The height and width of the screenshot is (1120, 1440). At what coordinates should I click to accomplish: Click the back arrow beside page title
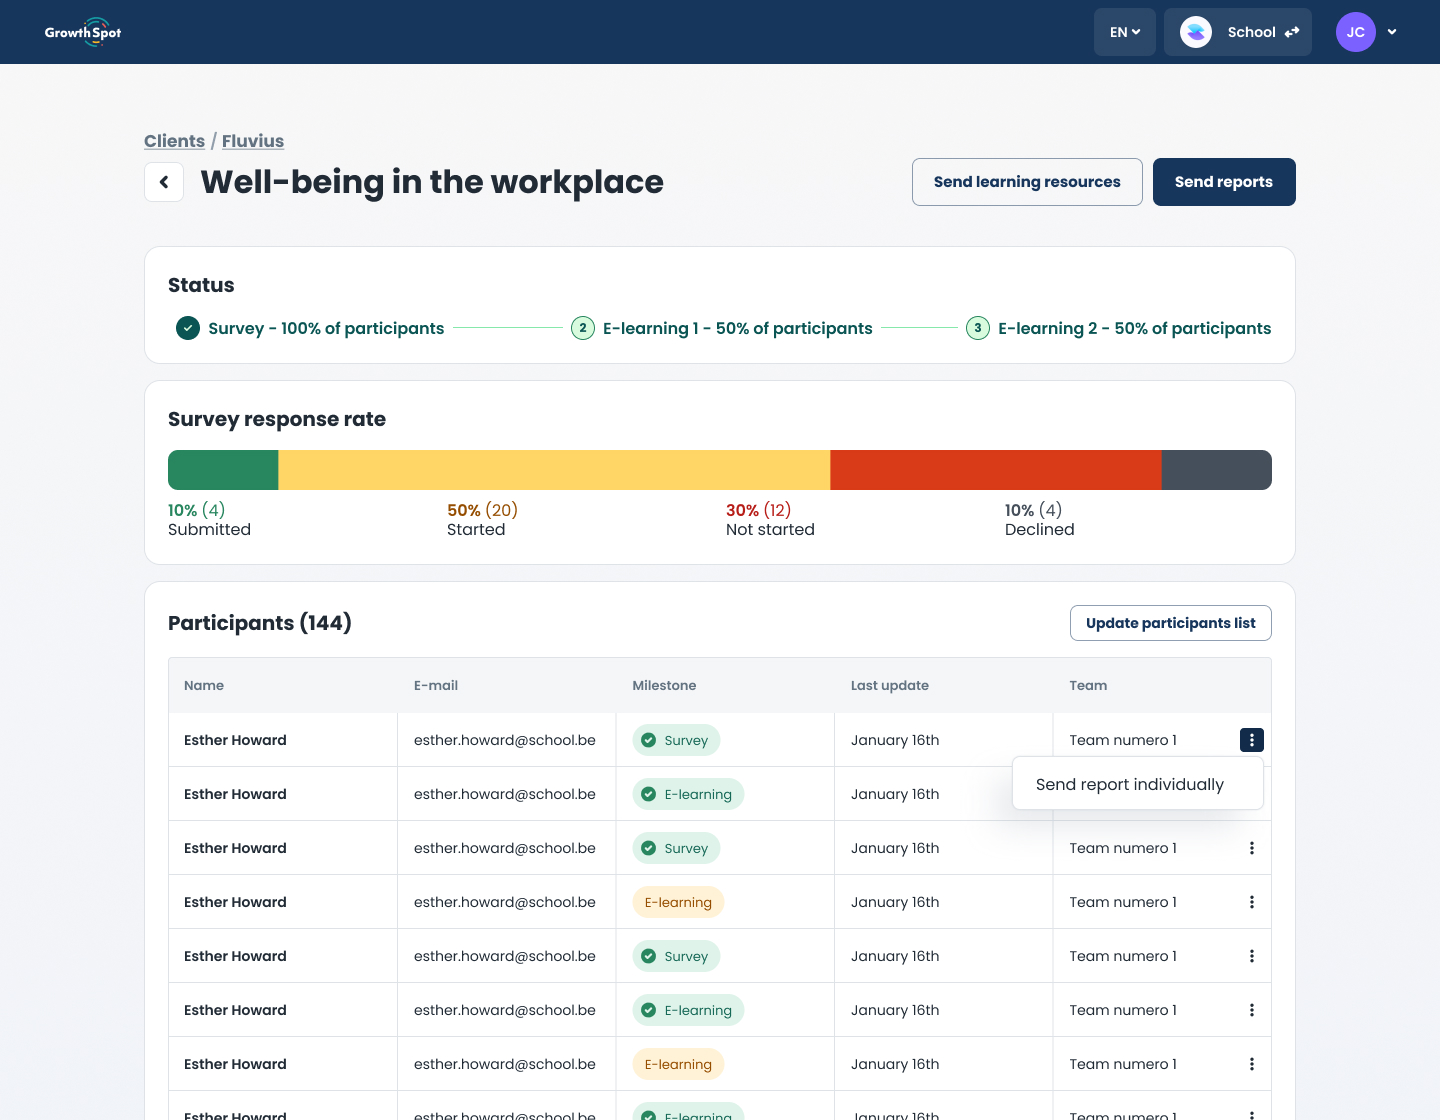point(164,182)
